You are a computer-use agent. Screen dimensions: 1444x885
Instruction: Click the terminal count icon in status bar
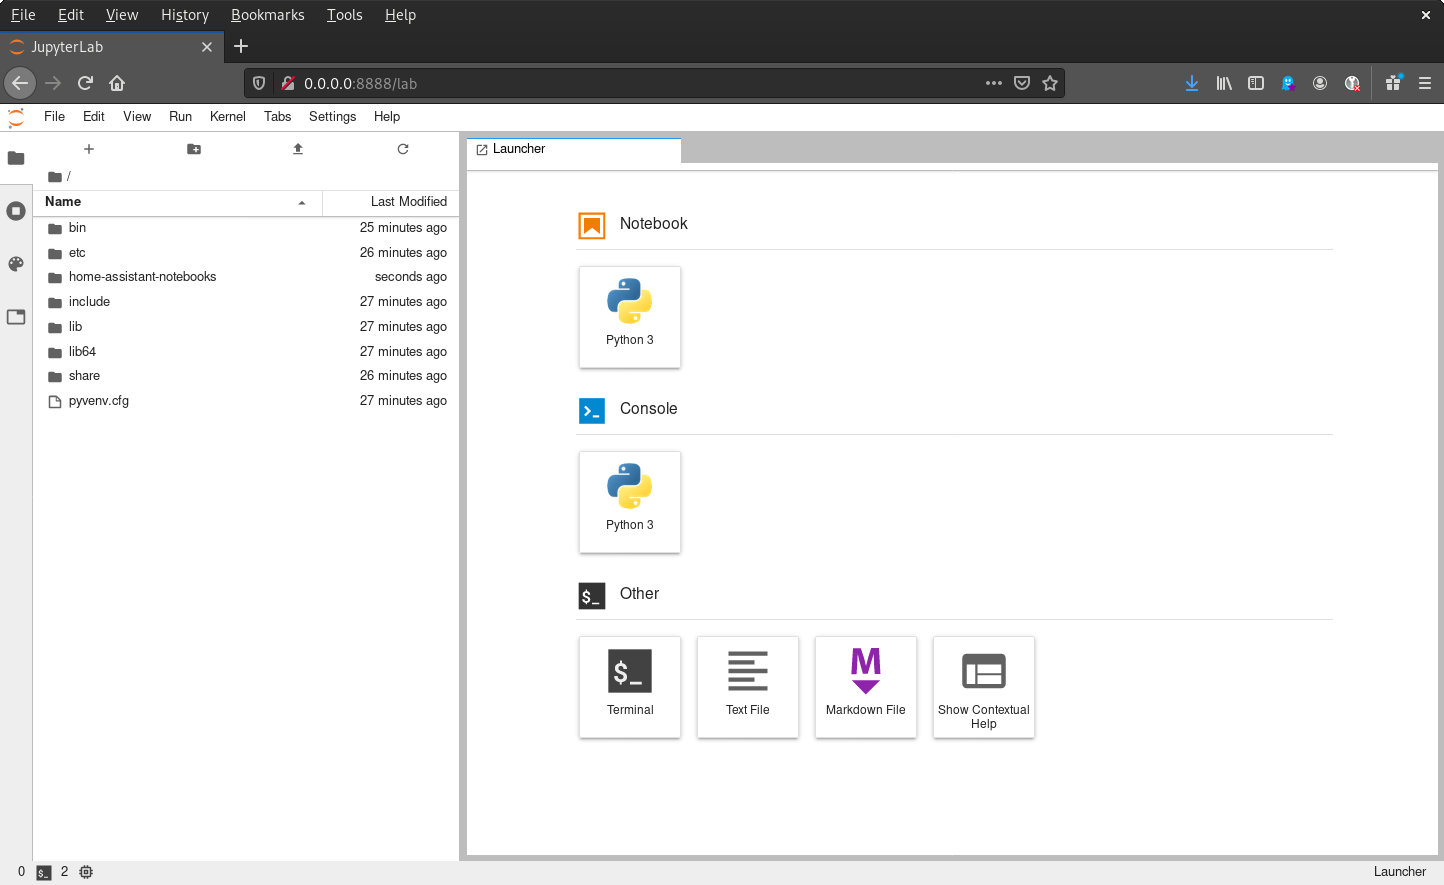(x=43, y=872)
